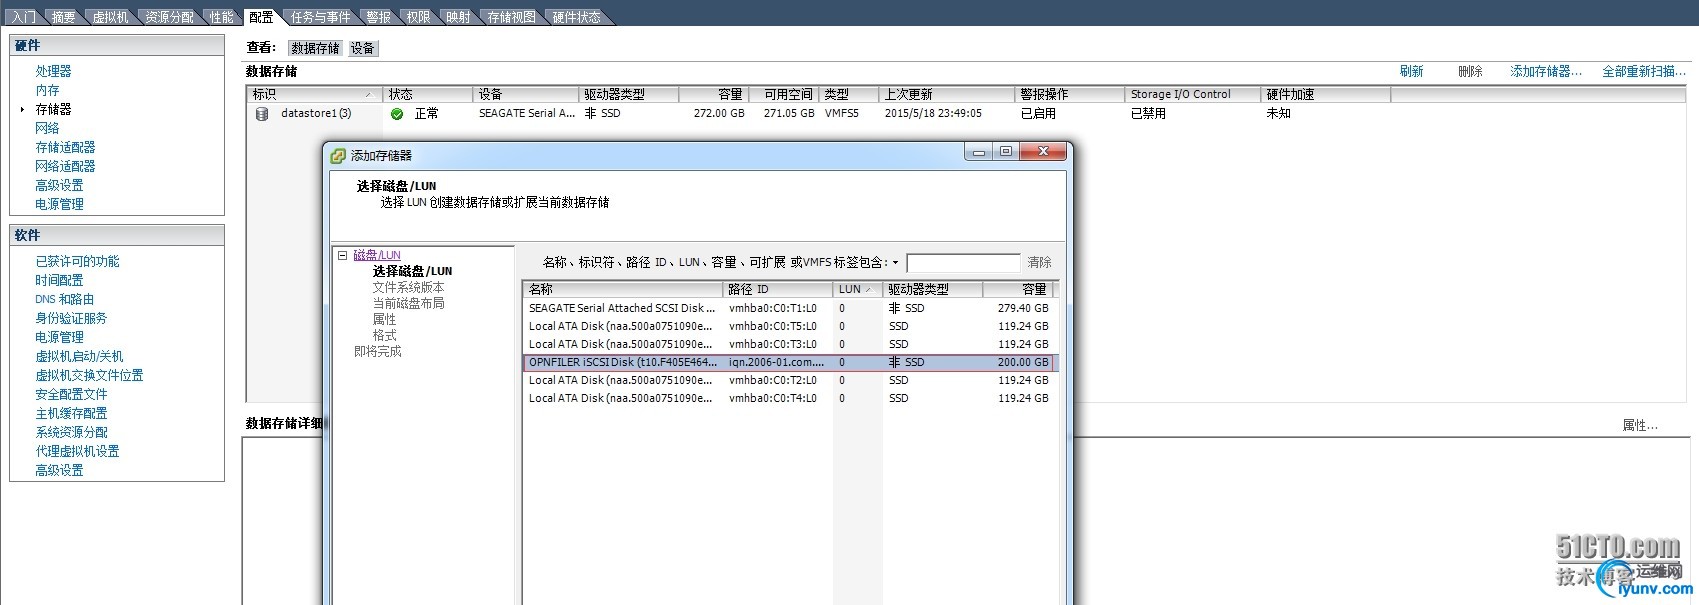Open the 权限 tab
The width and height of the screenshot is (1699, 605).
point(418,17)
